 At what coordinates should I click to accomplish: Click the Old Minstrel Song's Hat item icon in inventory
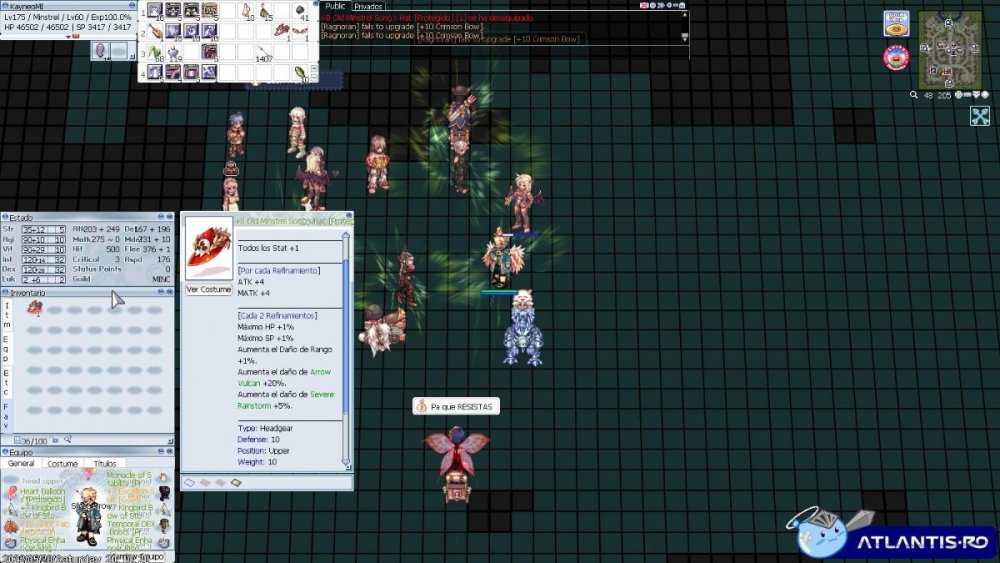35,308
